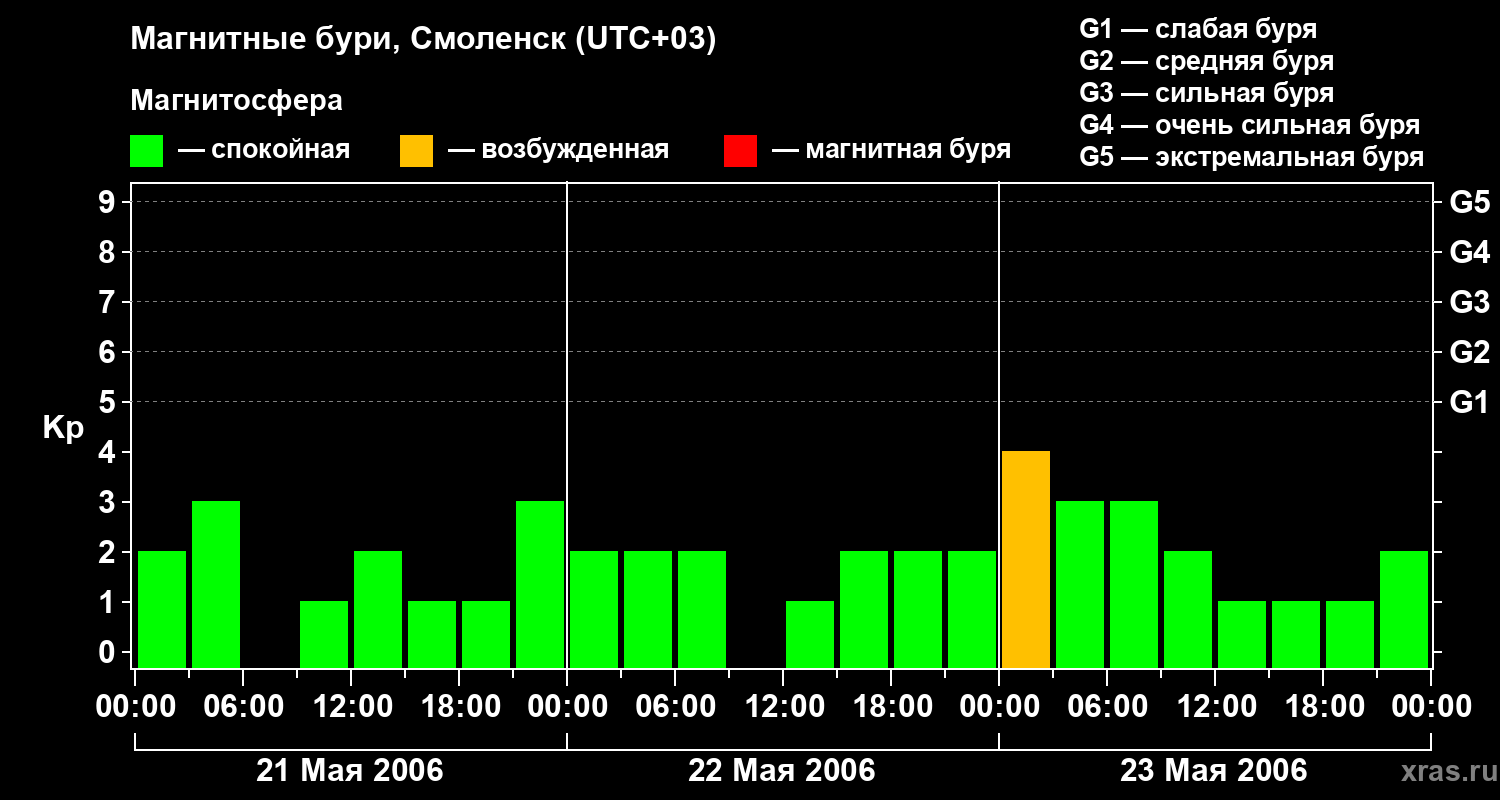Click the 23 May 09:00–12:00 bar (Kp 2)

[1188, 609]
